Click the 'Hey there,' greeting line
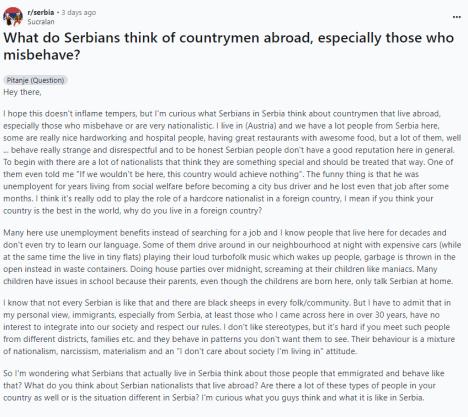The width and height of the screenshot is (468, 417). 22,92
